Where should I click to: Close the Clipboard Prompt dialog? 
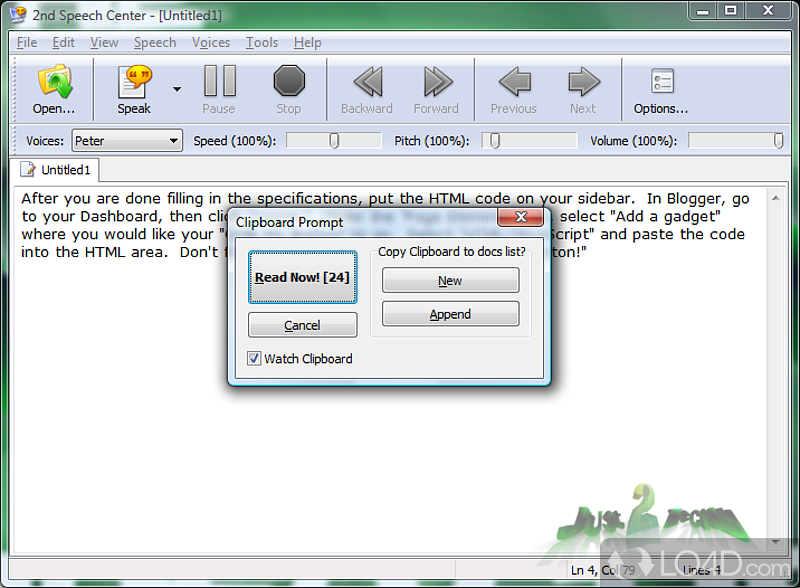(x=520, y=217)
